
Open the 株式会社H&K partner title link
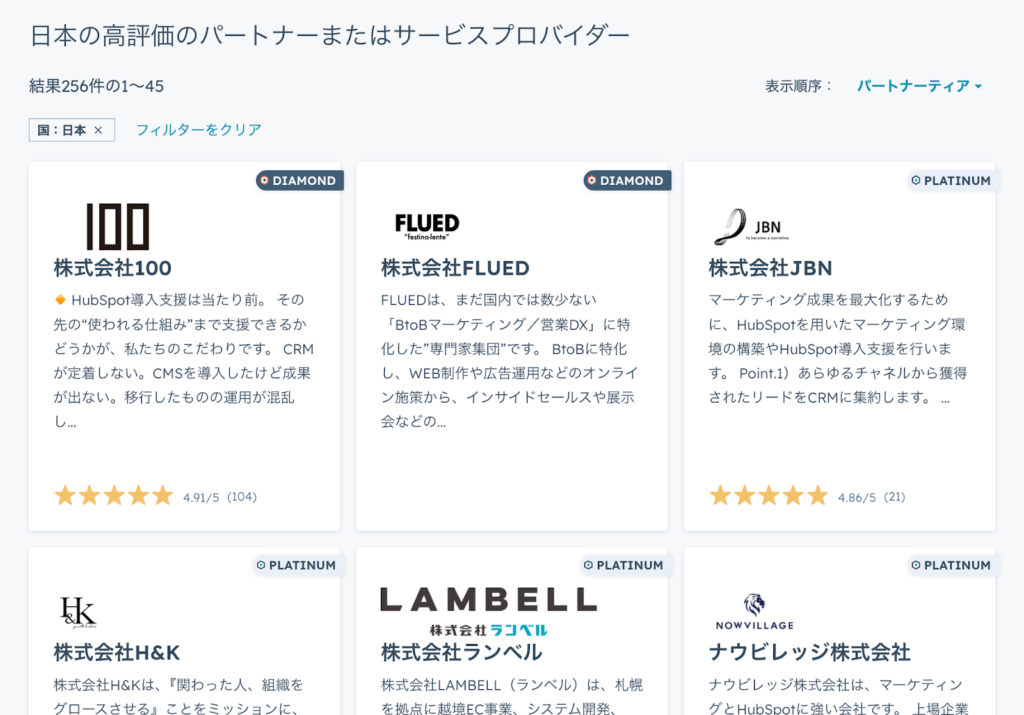117,652
